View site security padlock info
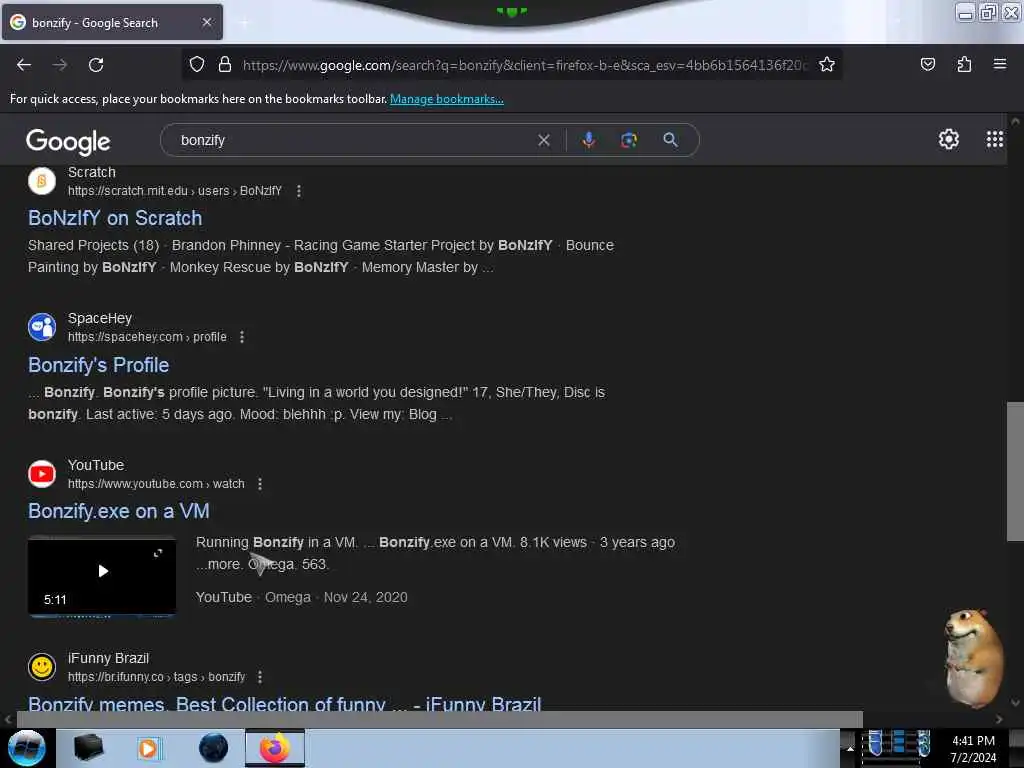 pos(225,64)
